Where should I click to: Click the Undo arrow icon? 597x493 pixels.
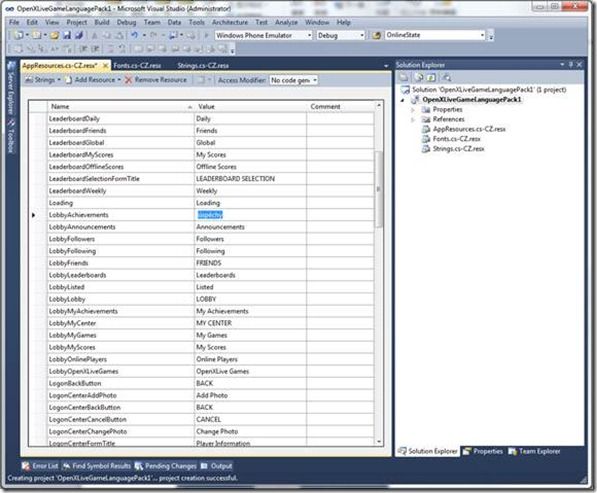click(134, 35)
